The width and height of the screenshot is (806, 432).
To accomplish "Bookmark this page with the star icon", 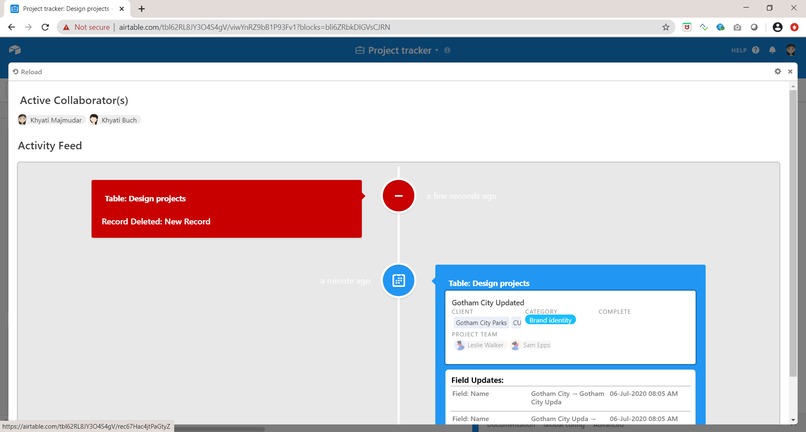I will point(666,27).
